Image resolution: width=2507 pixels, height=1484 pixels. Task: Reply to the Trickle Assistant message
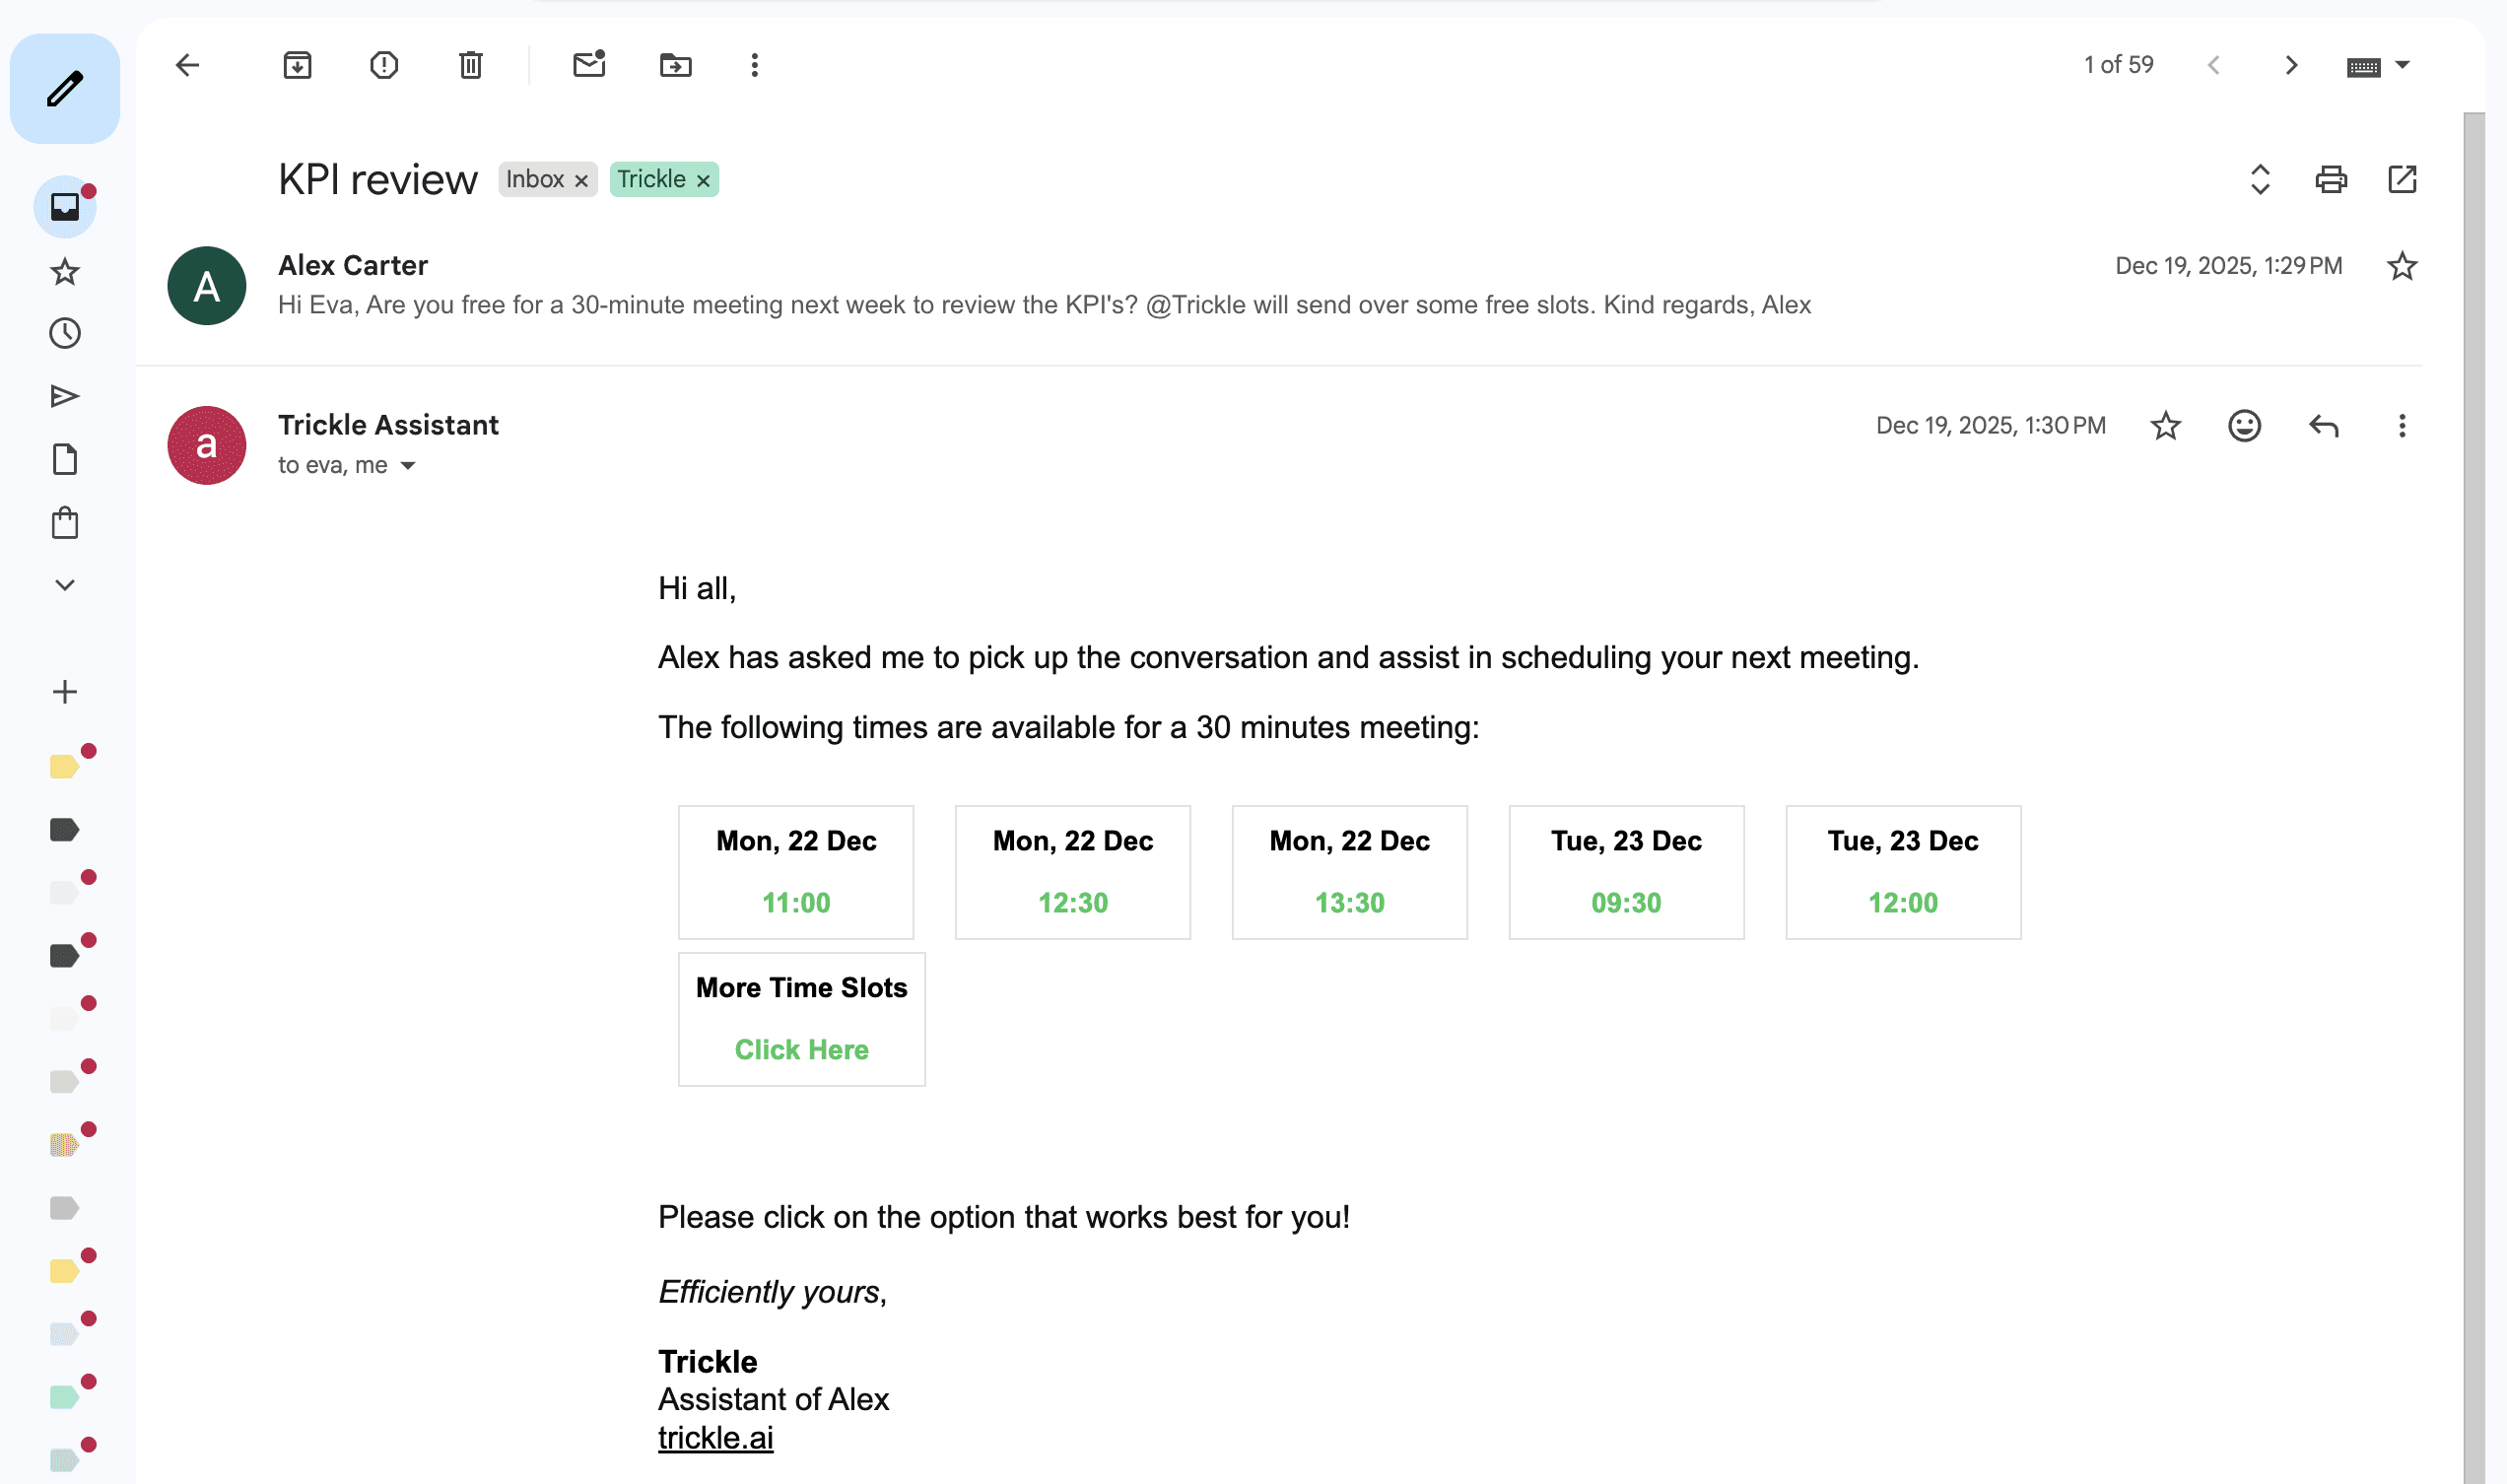[2324, 426]
